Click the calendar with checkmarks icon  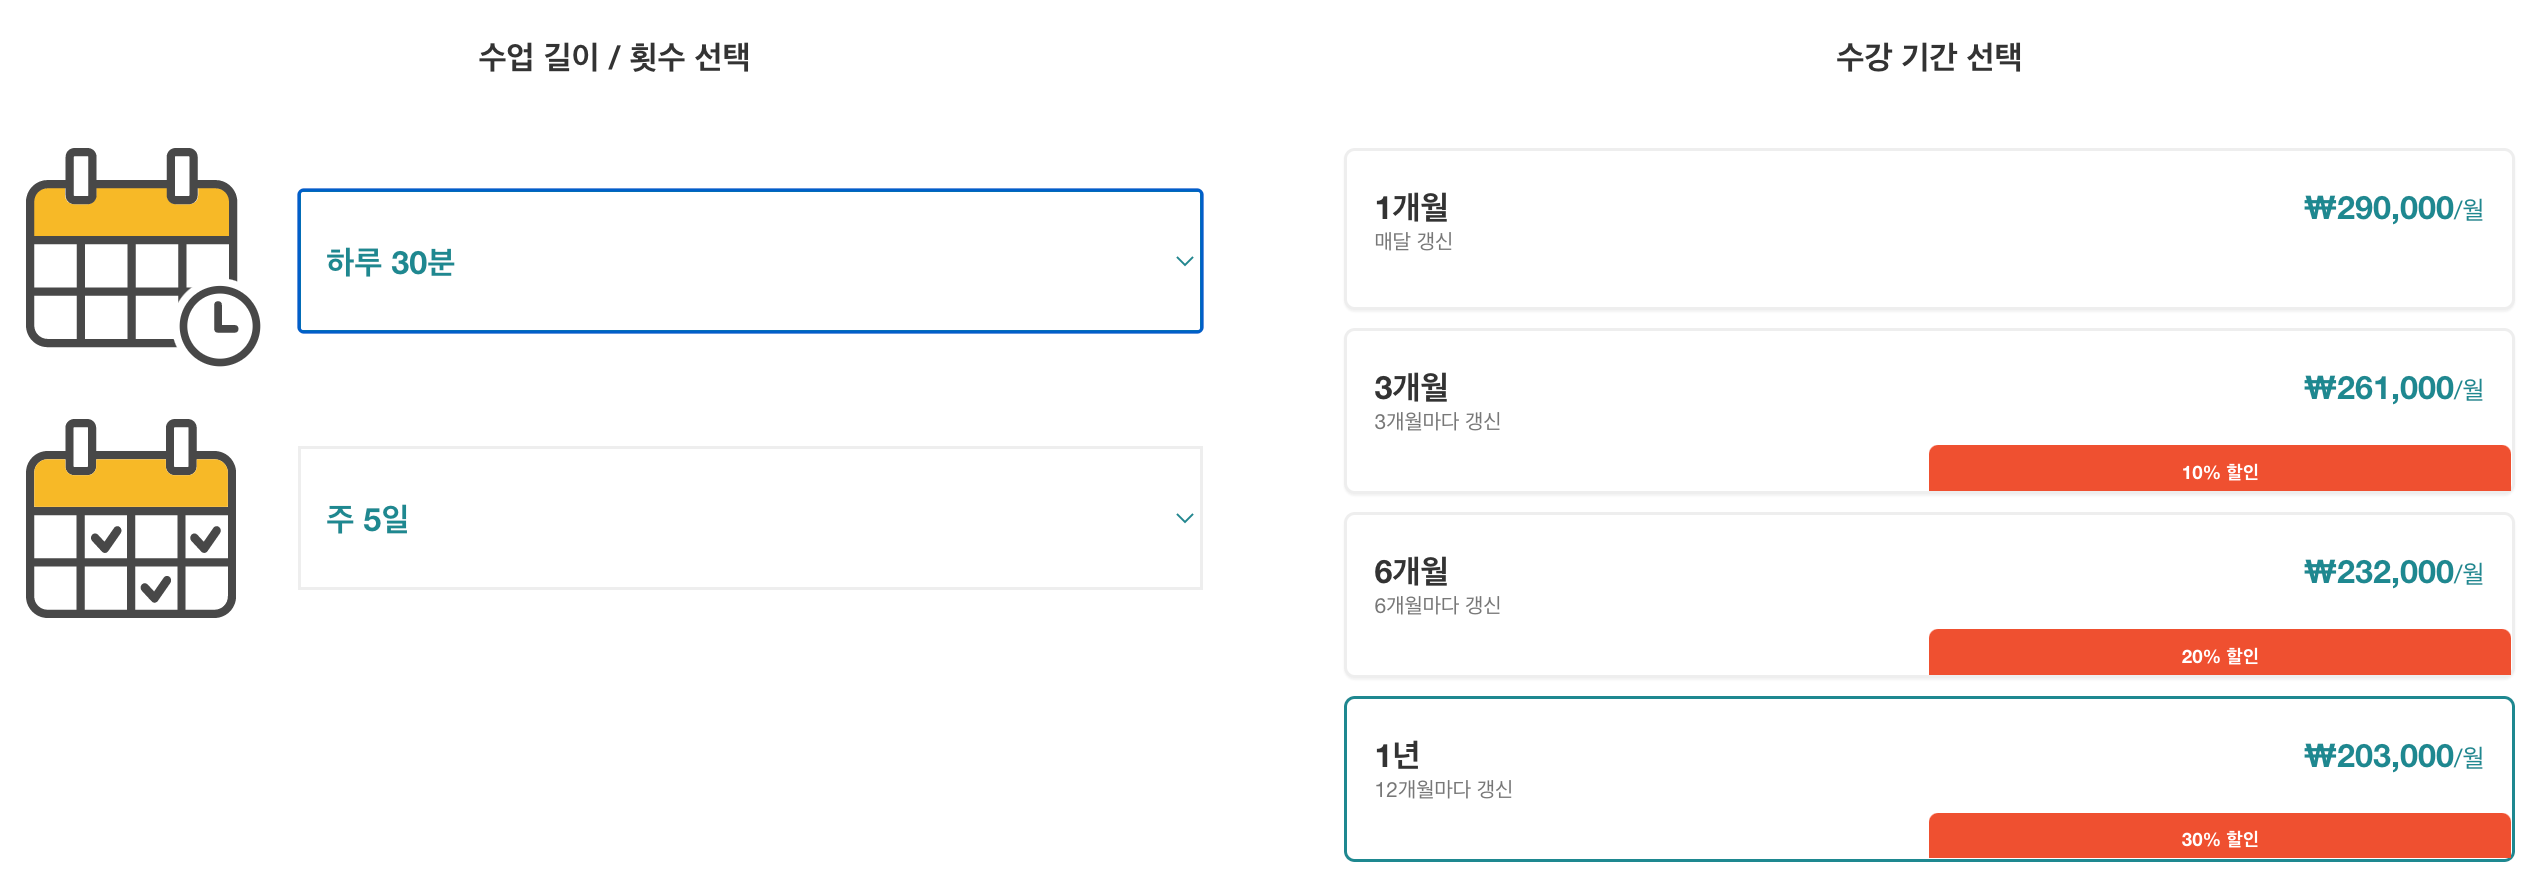(x=131, y=518)
